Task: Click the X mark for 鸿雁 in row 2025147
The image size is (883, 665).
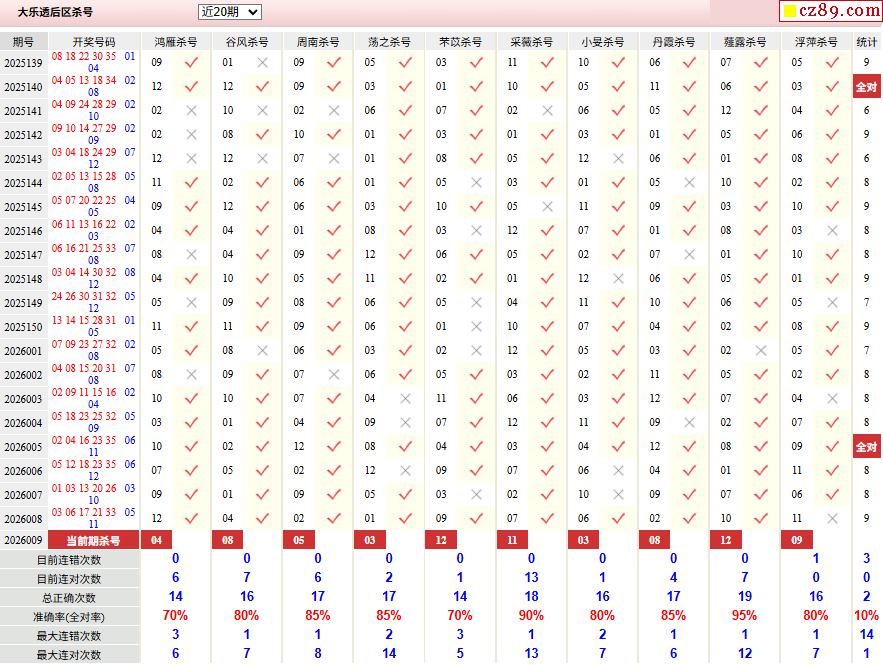Action: click(x=191, y=255)
